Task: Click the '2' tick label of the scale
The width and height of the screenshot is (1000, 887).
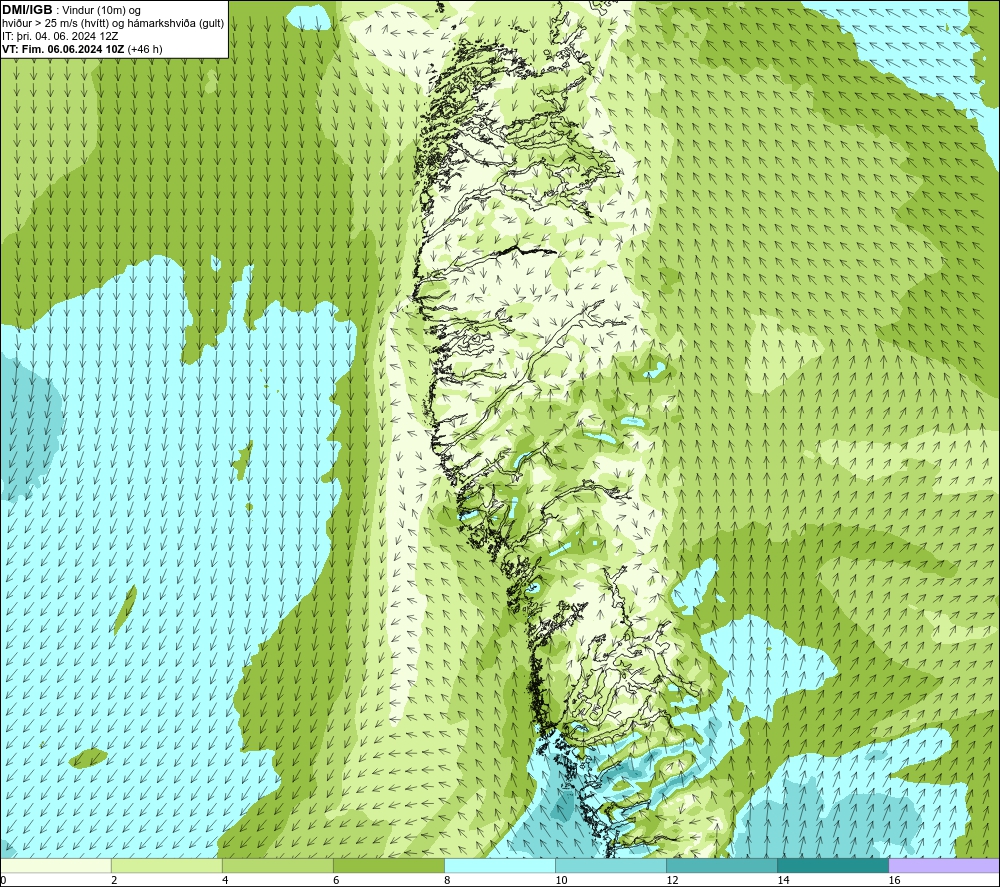Action: tap(114, 881)
